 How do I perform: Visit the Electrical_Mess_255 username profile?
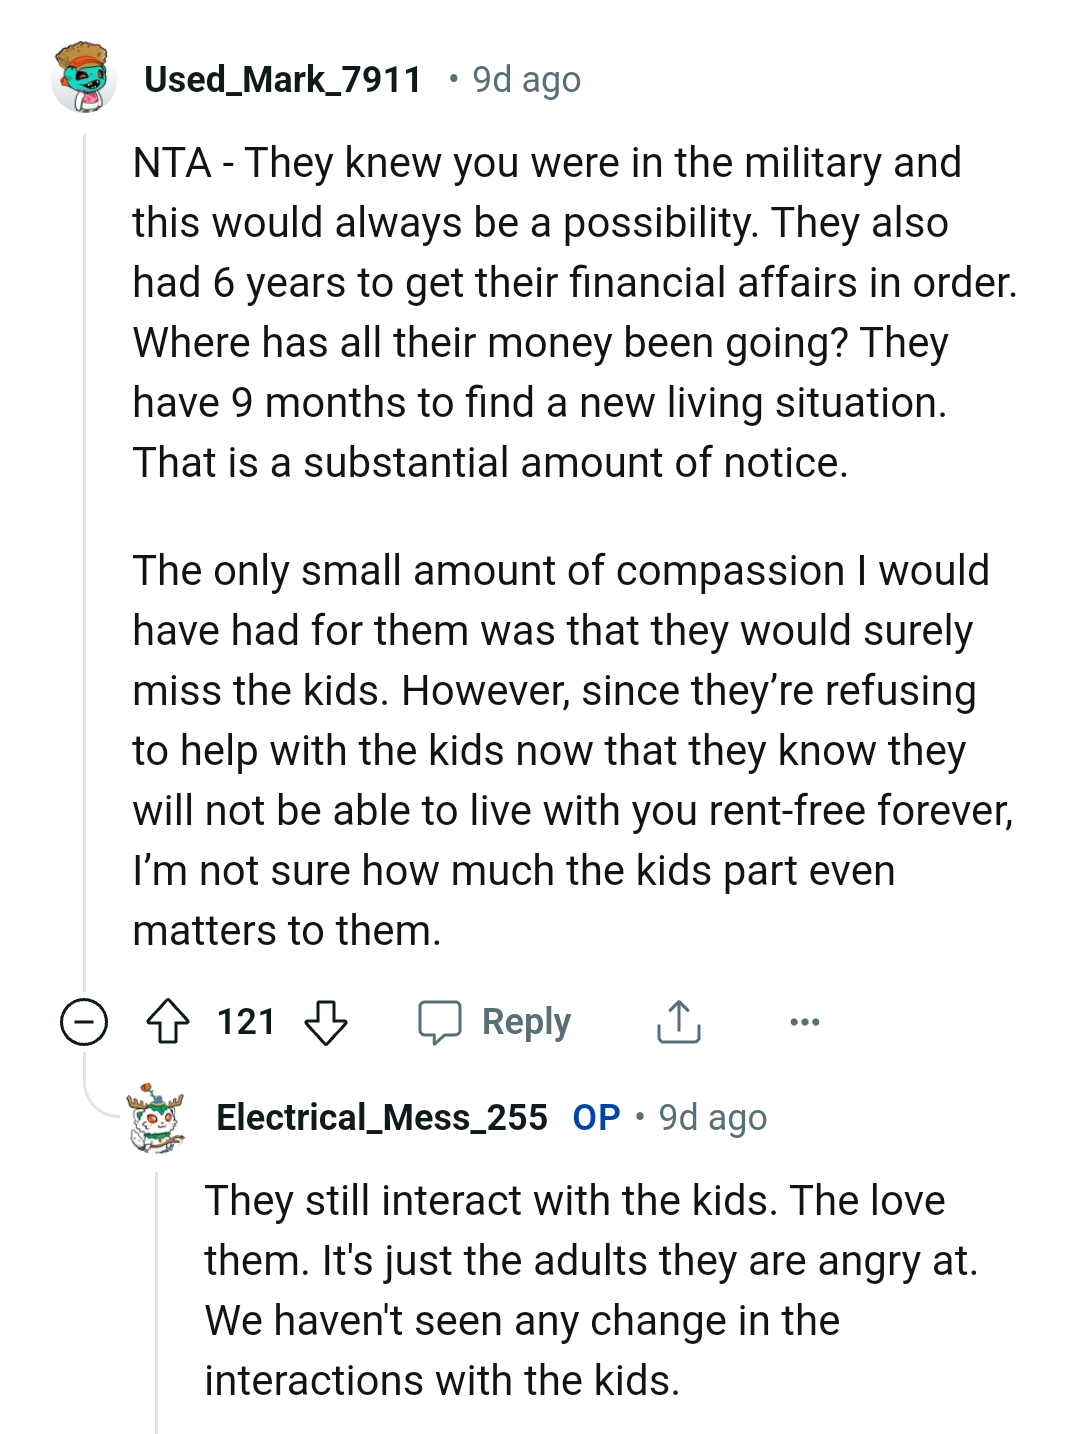click(x=382, y=1117)
